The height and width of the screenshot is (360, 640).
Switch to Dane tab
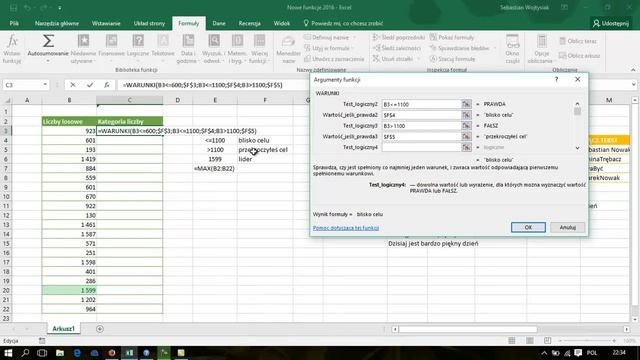[x=219, y=24]
